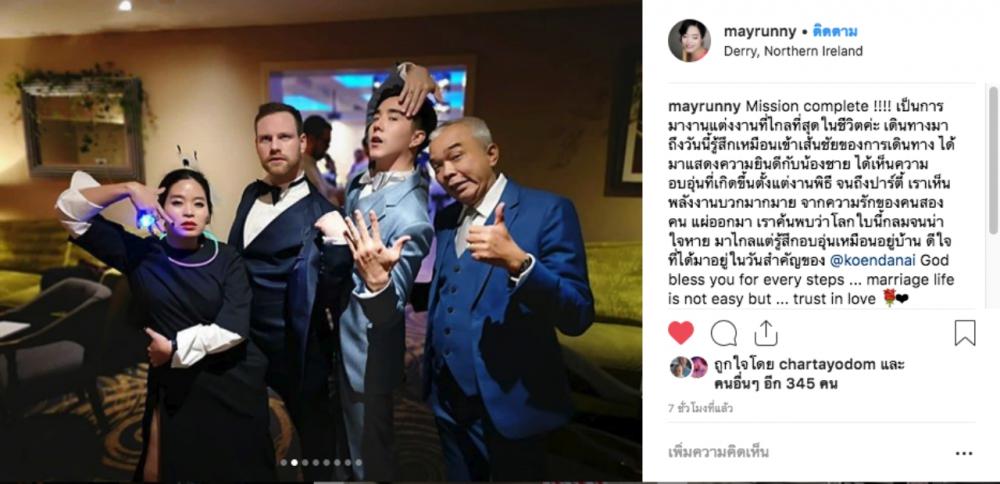View liker avatars beside chartayodom
The height and width of the screenshot is (484, 1000).
pyautogui.click(x=689, y=367)
